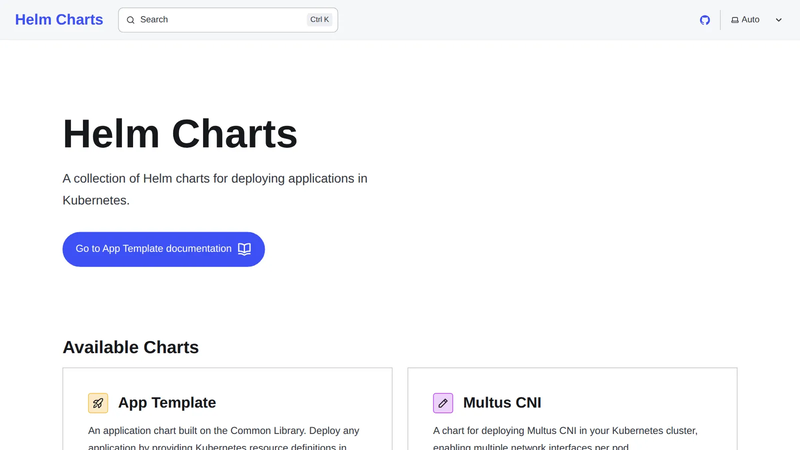
Task: Open the App Template card heading
Action: tap(167, 403)
